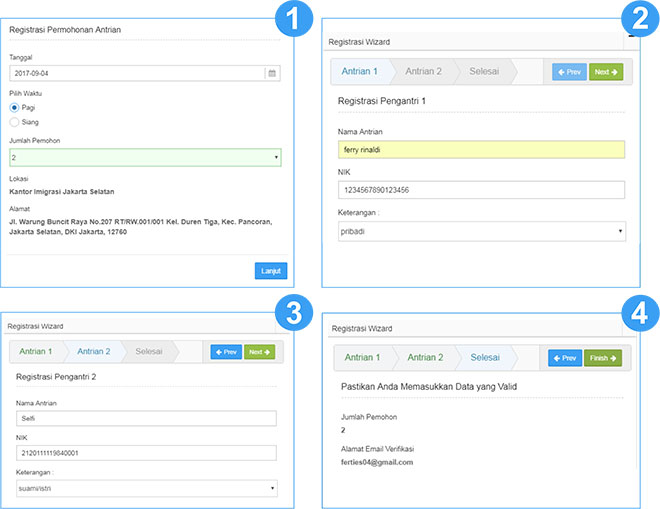Click the NIK field containing 1234567890123456
This screenshot has height=509, width=660.
481,190
